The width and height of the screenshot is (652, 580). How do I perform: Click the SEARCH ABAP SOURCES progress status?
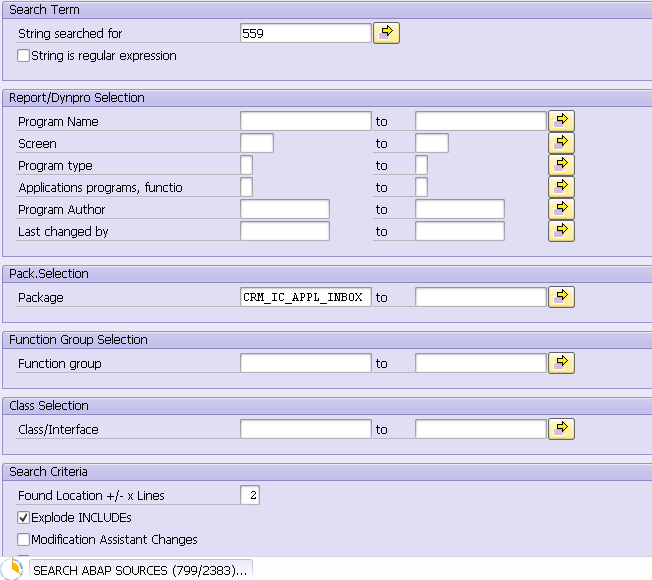140,570
